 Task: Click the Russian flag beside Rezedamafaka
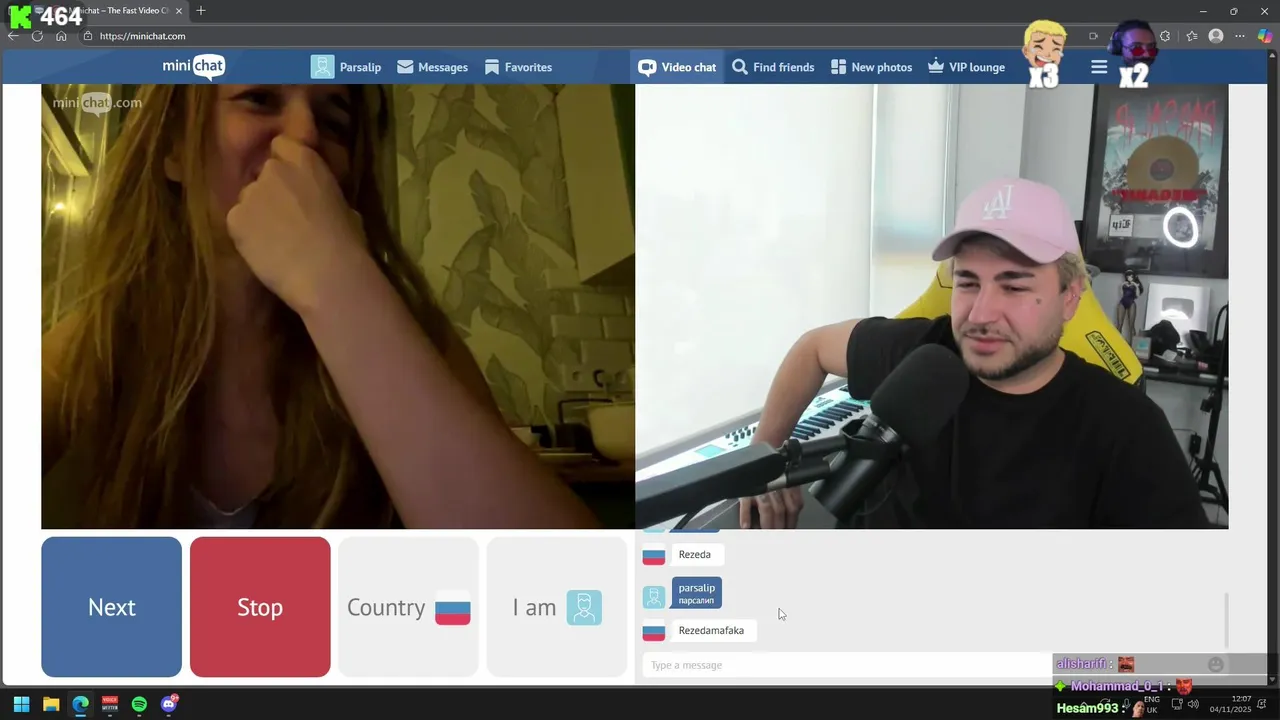tap(654, 631)
